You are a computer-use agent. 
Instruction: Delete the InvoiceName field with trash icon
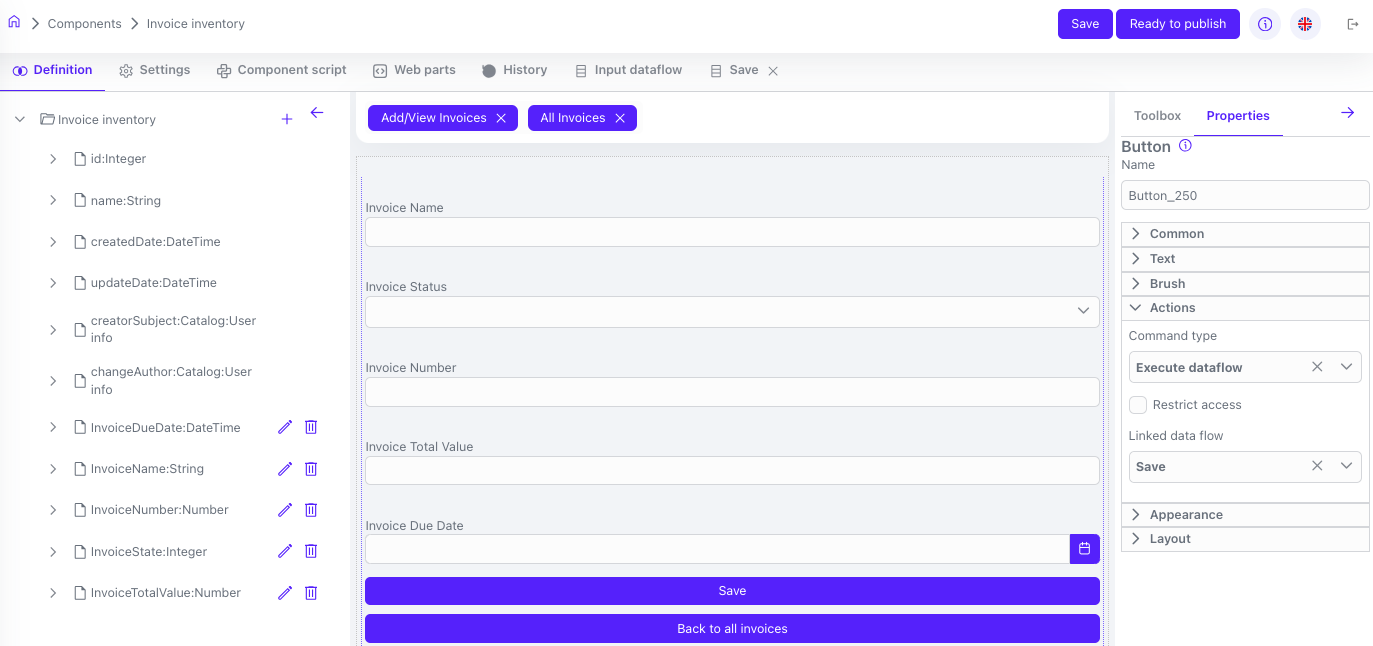311,469
